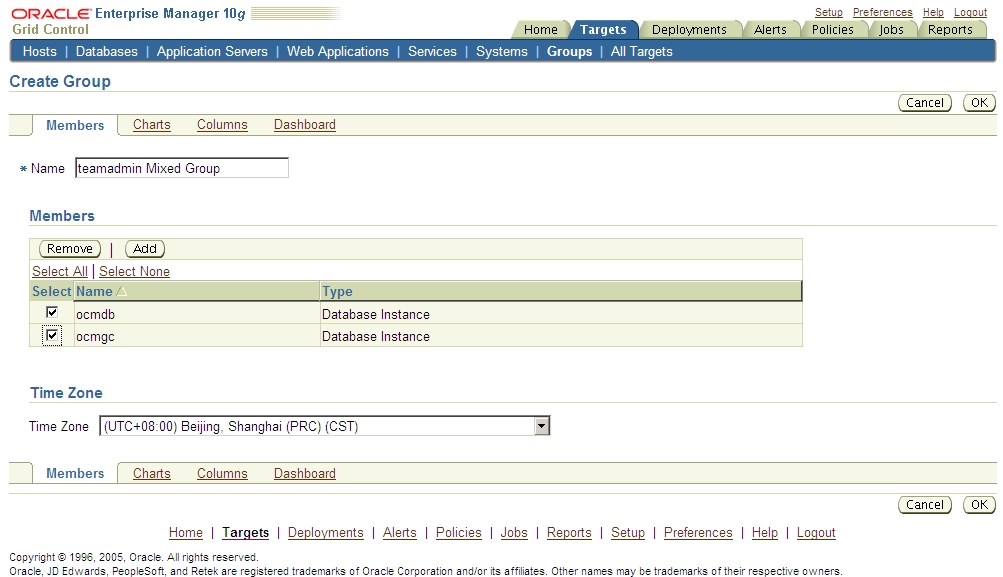
Task: Click the footer Deployments link
Action: pos(326,533)
